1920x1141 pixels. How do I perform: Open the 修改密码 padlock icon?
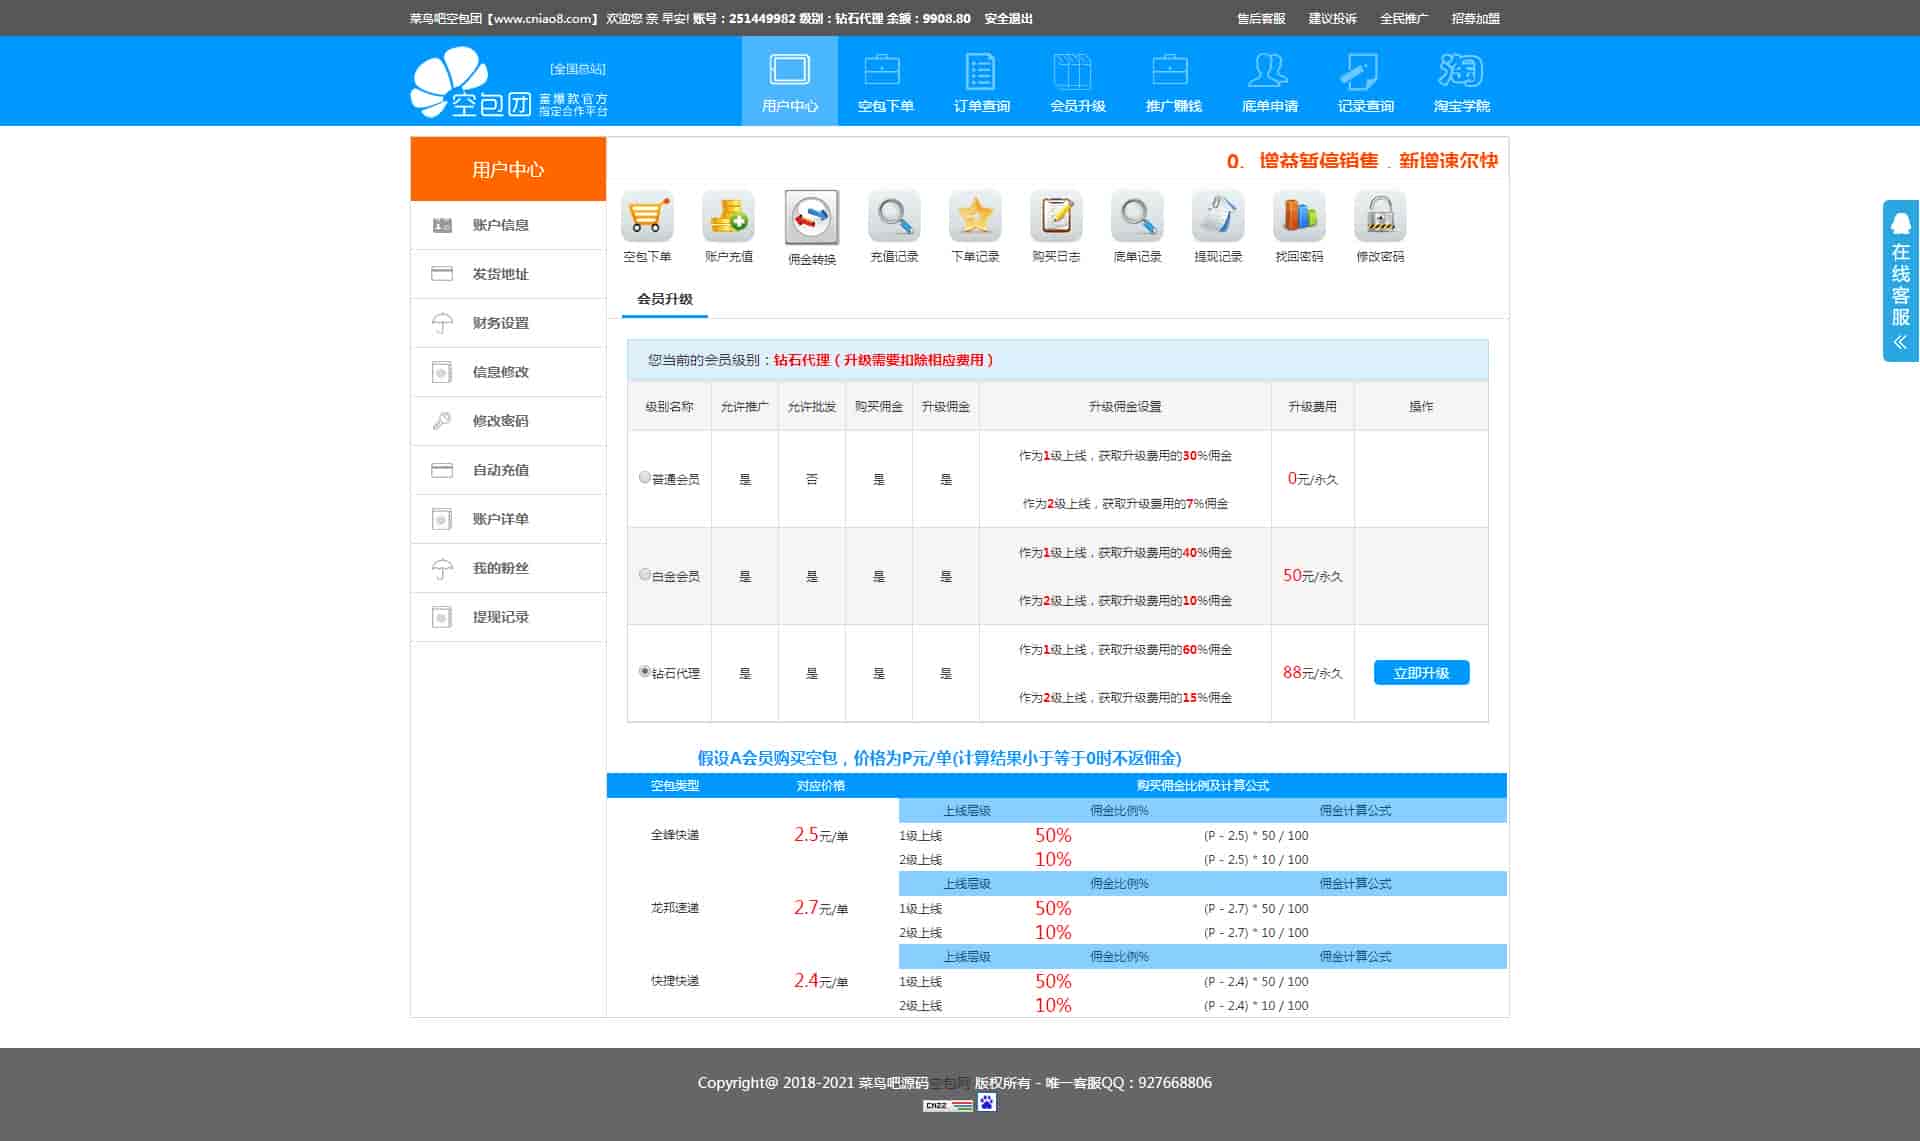coord(1380,217)
